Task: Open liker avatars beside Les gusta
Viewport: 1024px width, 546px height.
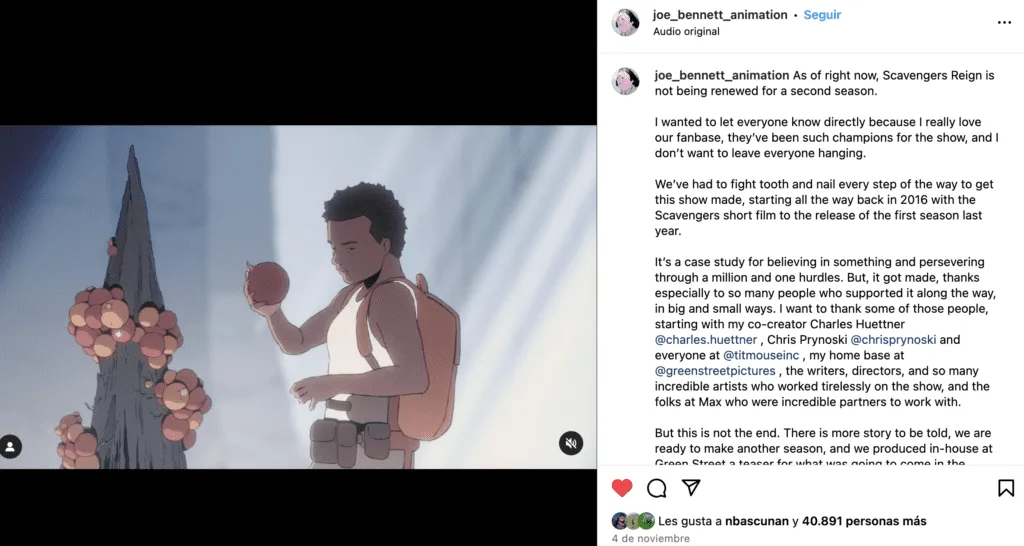Action: [x=633, y=521]
